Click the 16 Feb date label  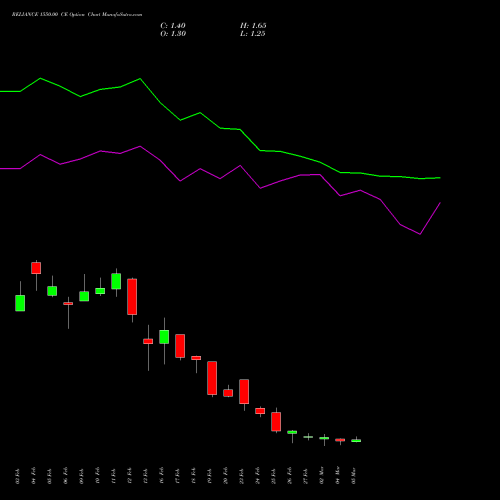pos(162,476)
